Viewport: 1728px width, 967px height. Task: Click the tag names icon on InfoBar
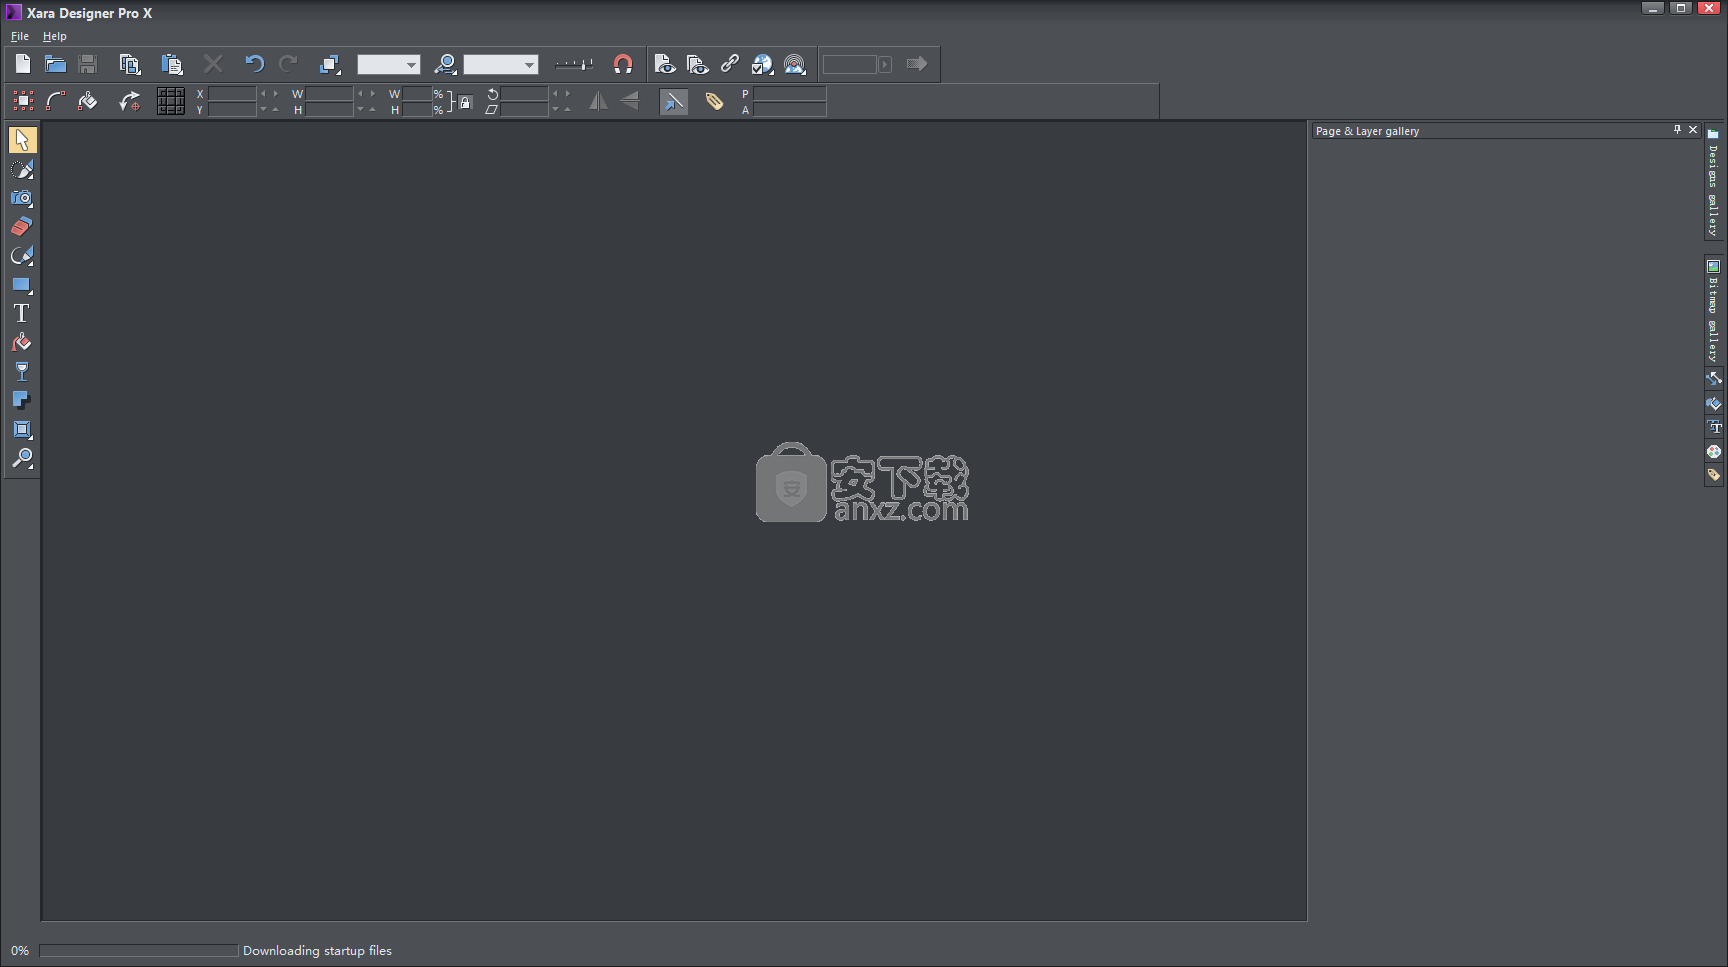[x=714, y=101]
